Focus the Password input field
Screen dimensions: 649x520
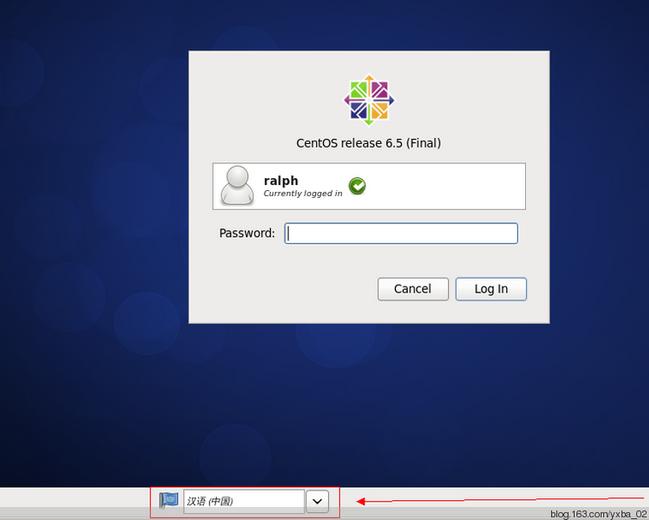click(x=401, y=234)
